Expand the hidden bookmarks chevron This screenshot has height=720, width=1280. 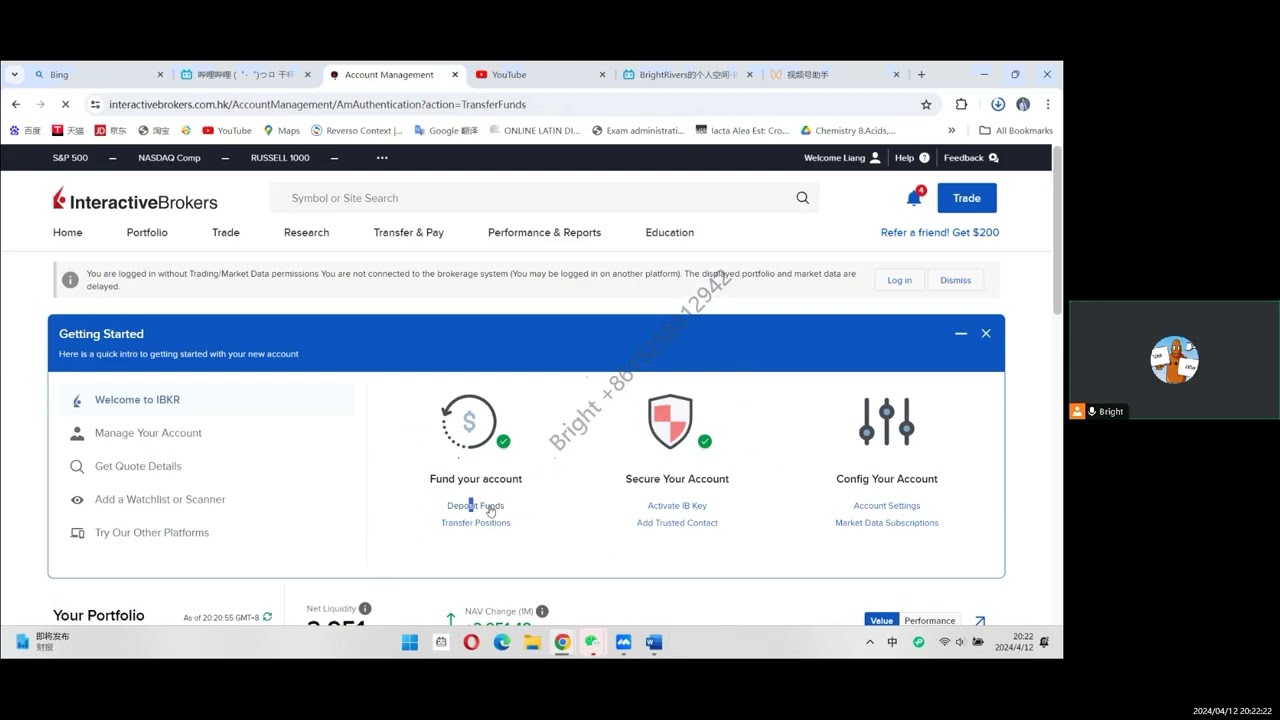951,130
